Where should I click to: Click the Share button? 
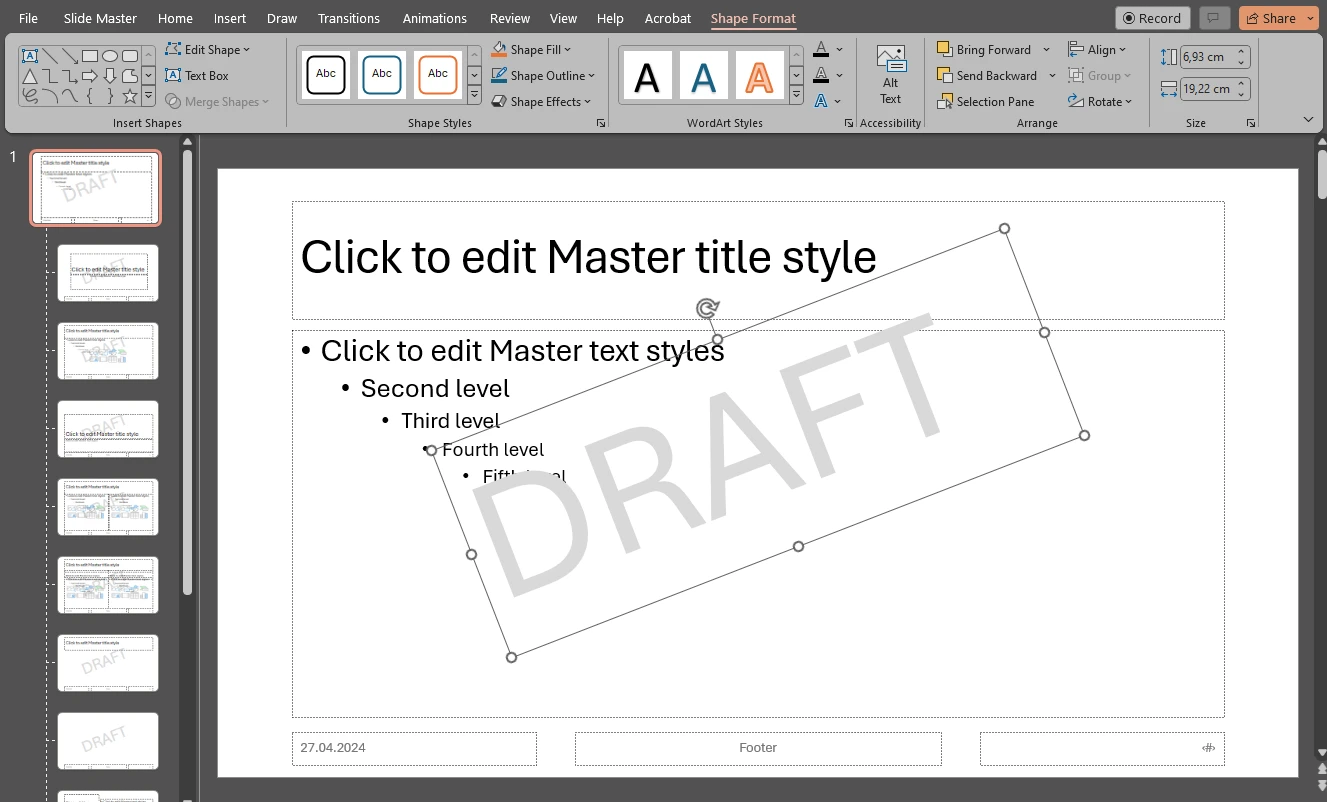tap(1278, 17)
